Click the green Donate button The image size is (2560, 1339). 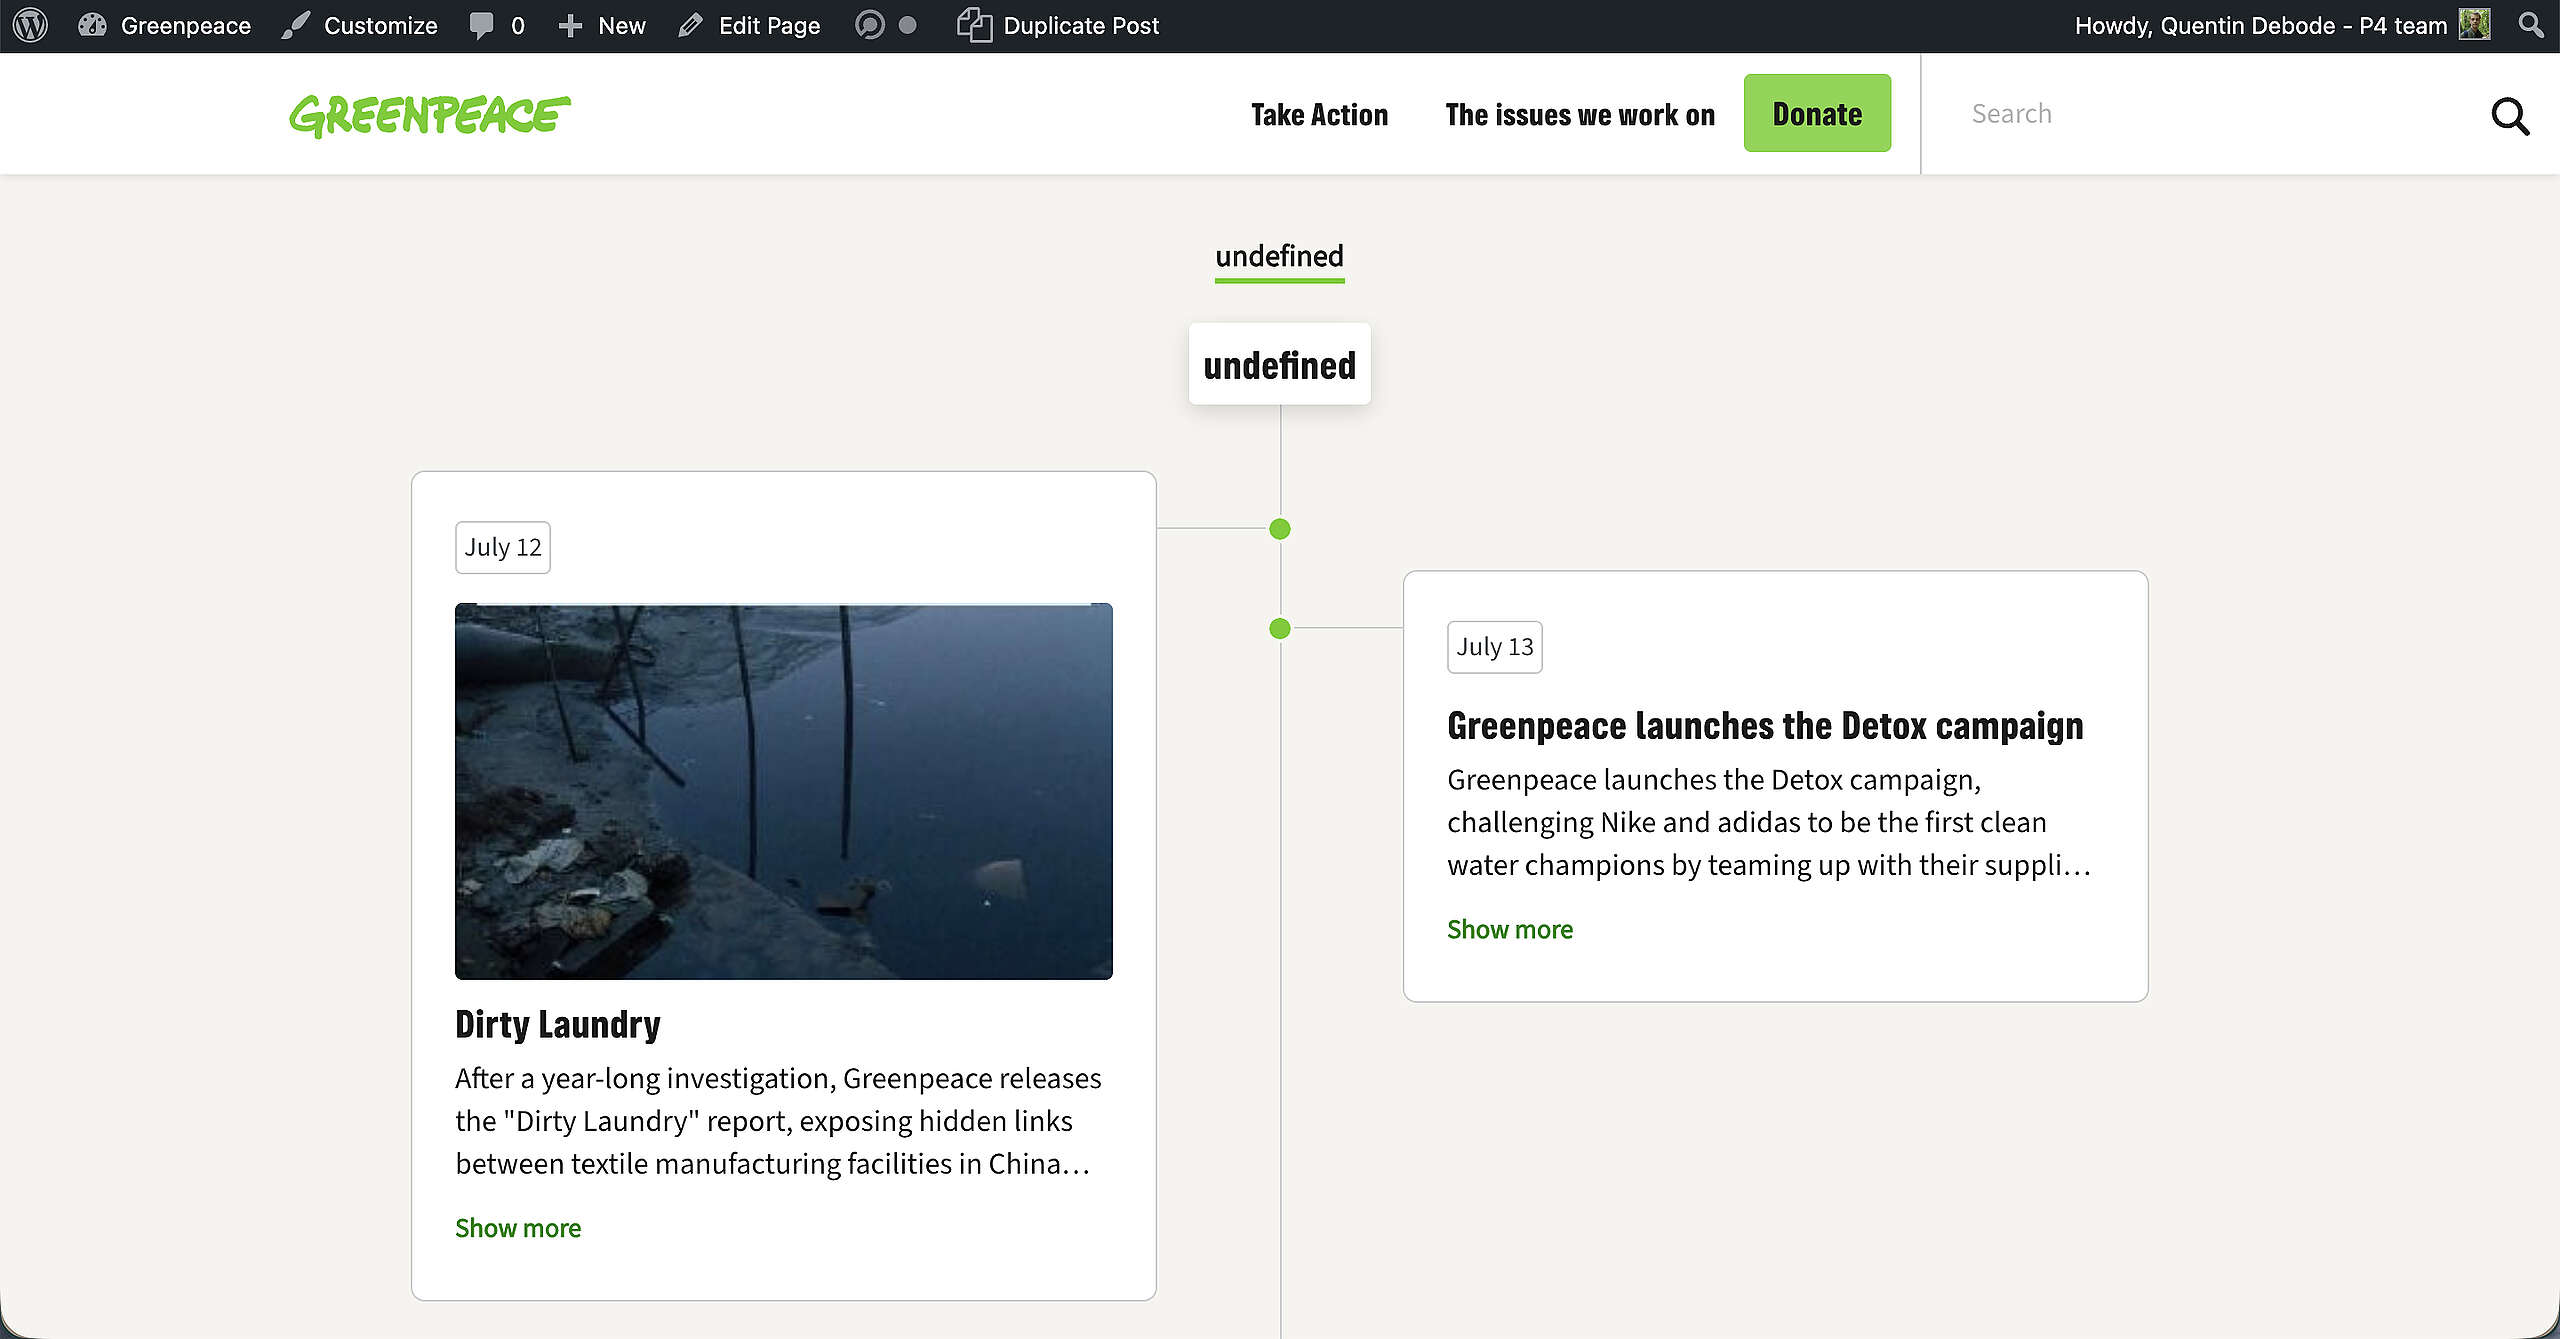(x=1817, y=113)
